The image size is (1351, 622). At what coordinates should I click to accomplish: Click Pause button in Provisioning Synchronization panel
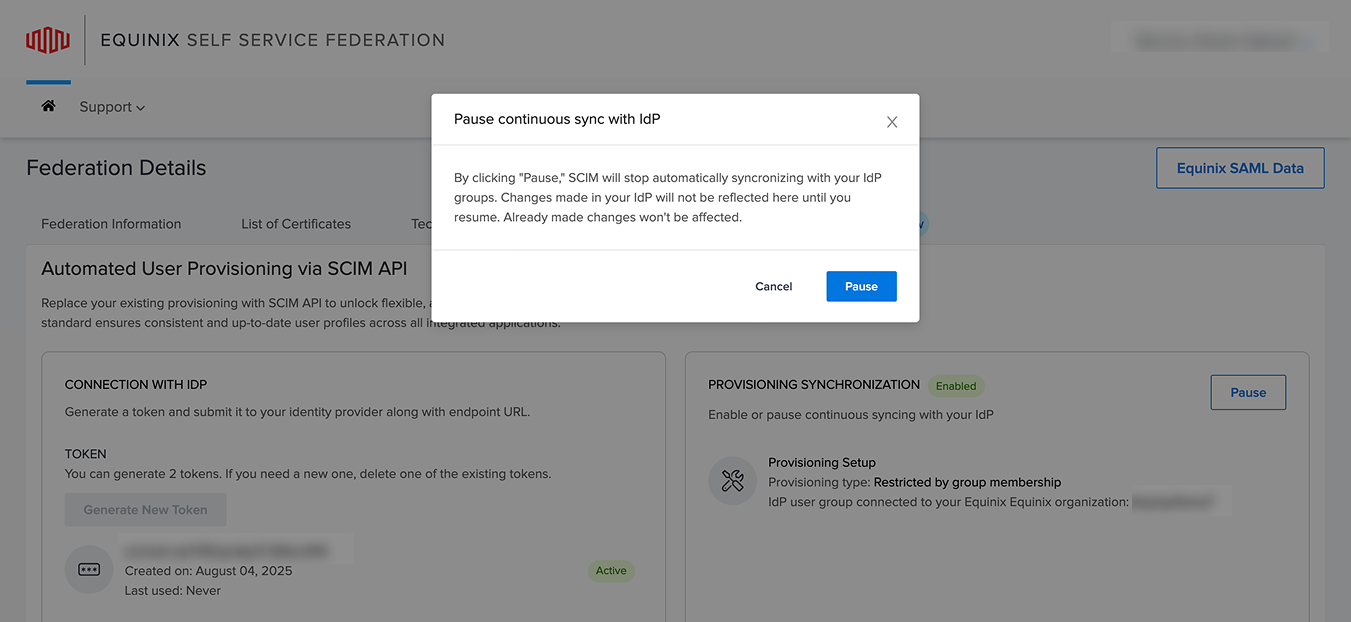(1248, 392)
